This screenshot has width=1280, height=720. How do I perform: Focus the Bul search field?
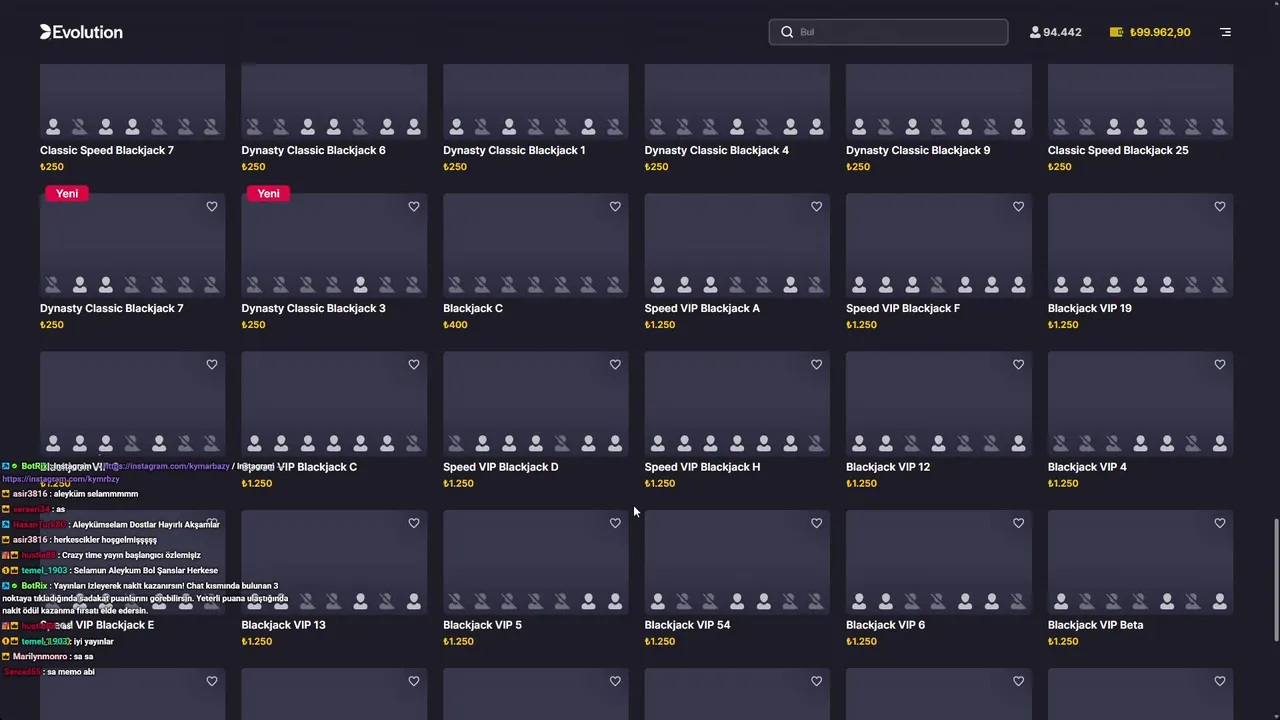888,32
